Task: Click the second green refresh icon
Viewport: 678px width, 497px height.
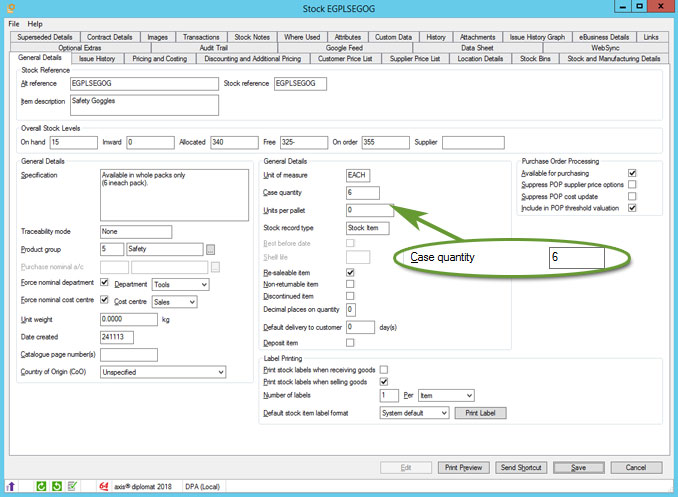Action: pos(56,487)
